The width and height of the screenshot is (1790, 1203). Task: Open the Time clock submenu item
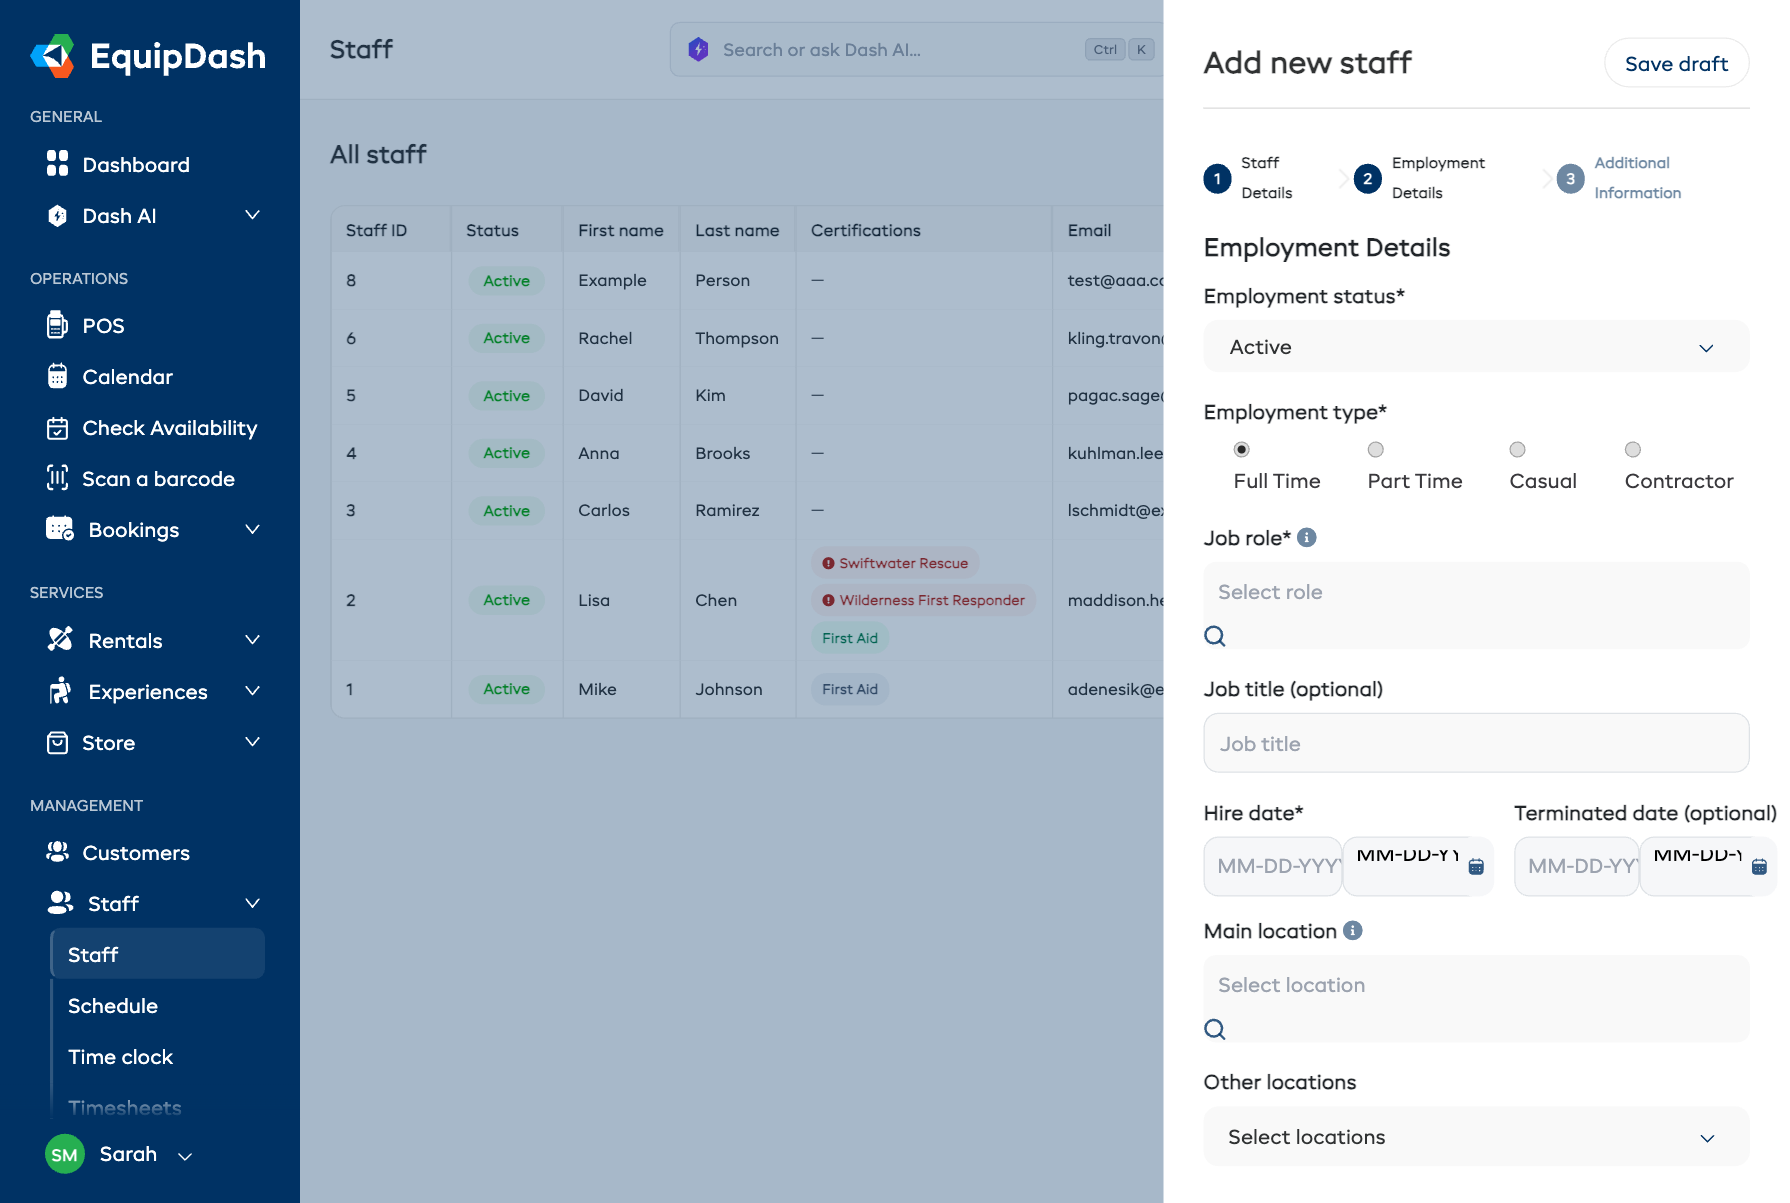(x=120, y=1057)
